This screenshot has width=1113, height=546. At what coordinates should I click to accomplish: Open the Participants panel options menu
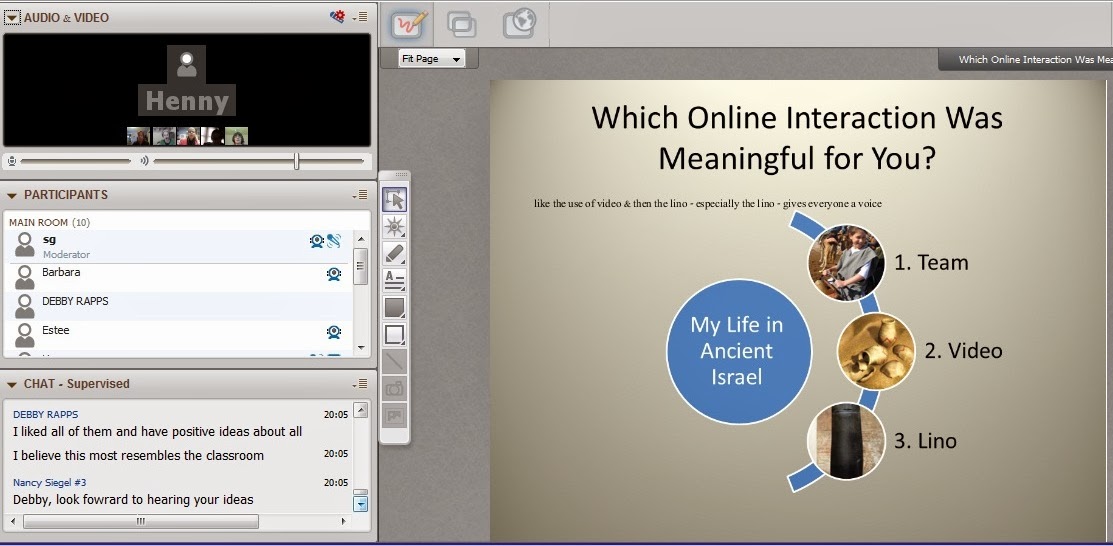pos(360,195)
